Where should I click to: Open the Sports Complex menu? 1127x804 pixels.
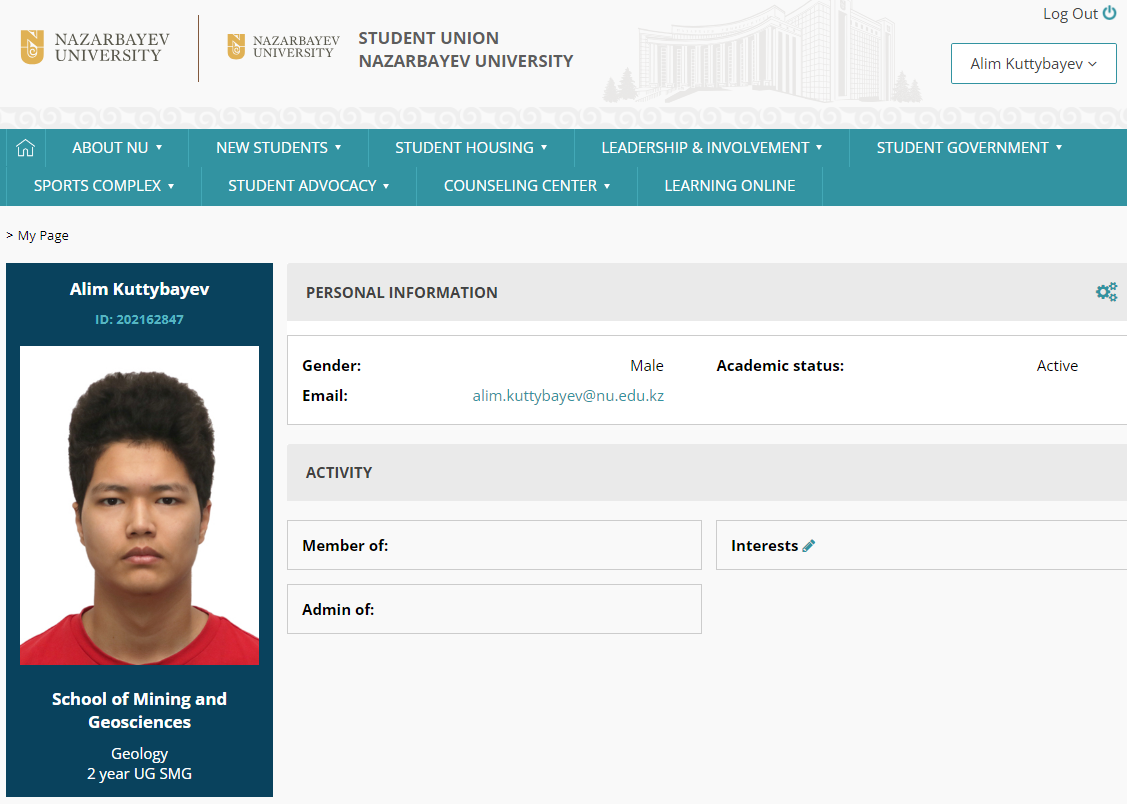[104, 186]
